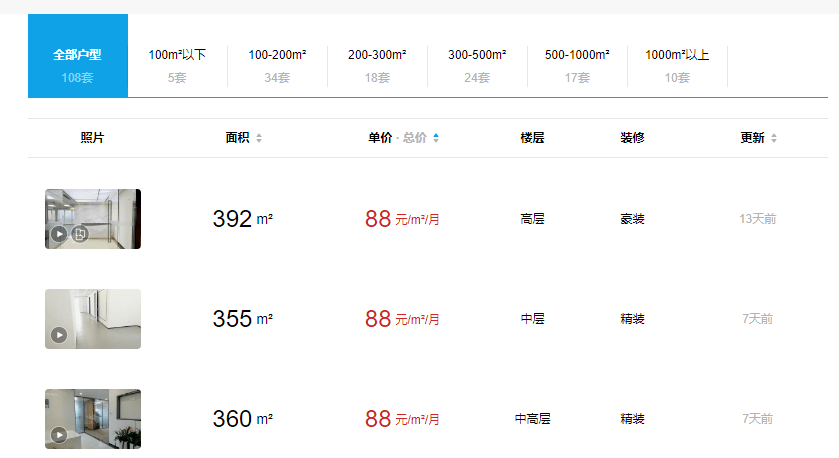Play video on the 392 m² listing thumbnail
The width and height of the screenshot is (839, 458).
point(59,234)
